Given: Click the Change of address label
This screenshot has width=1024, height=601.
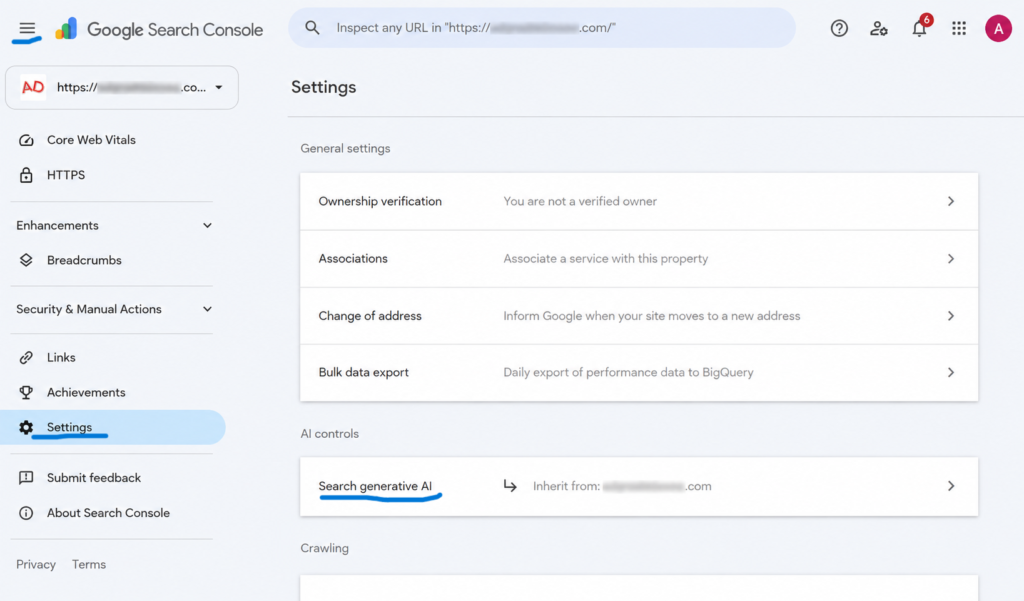Looking at the screenshot, I should click(370, 316).
